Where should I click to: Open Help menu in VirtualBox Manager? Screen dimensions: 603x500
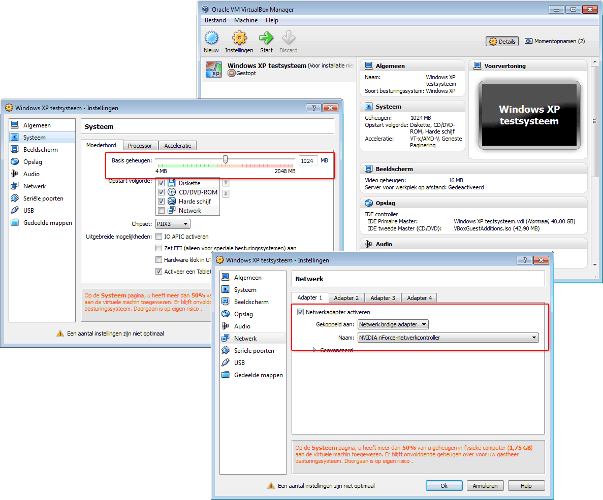coord(272,20)
